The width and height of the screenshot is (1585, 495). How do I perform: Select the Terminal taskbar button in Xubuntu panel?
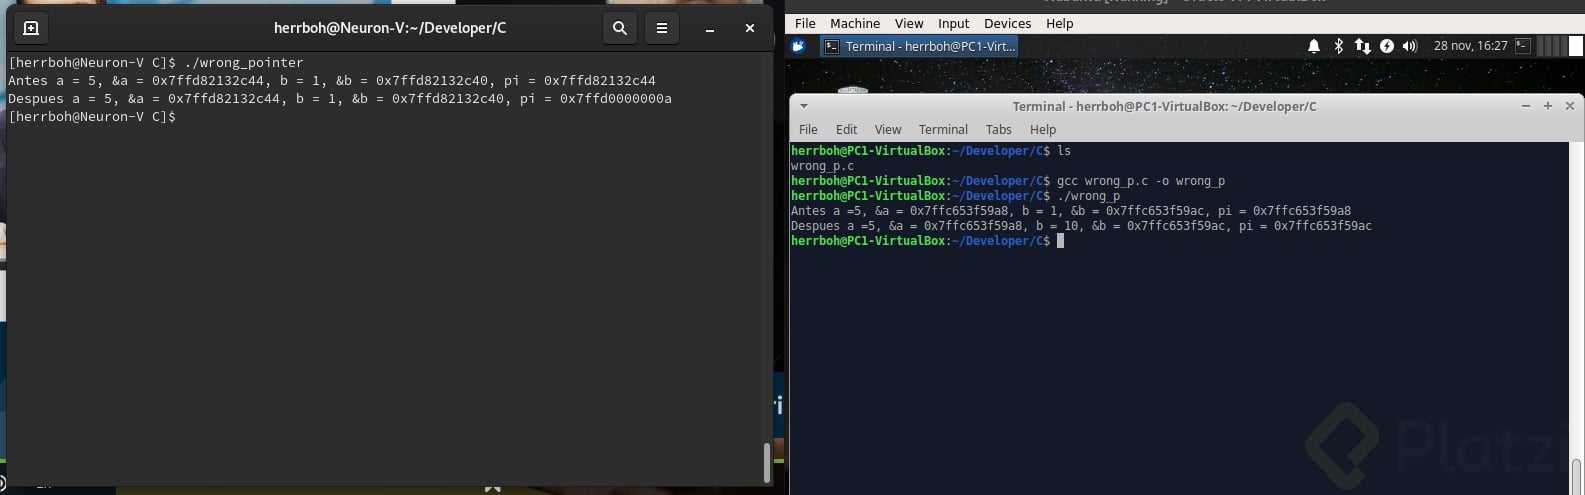pos(919,46)
